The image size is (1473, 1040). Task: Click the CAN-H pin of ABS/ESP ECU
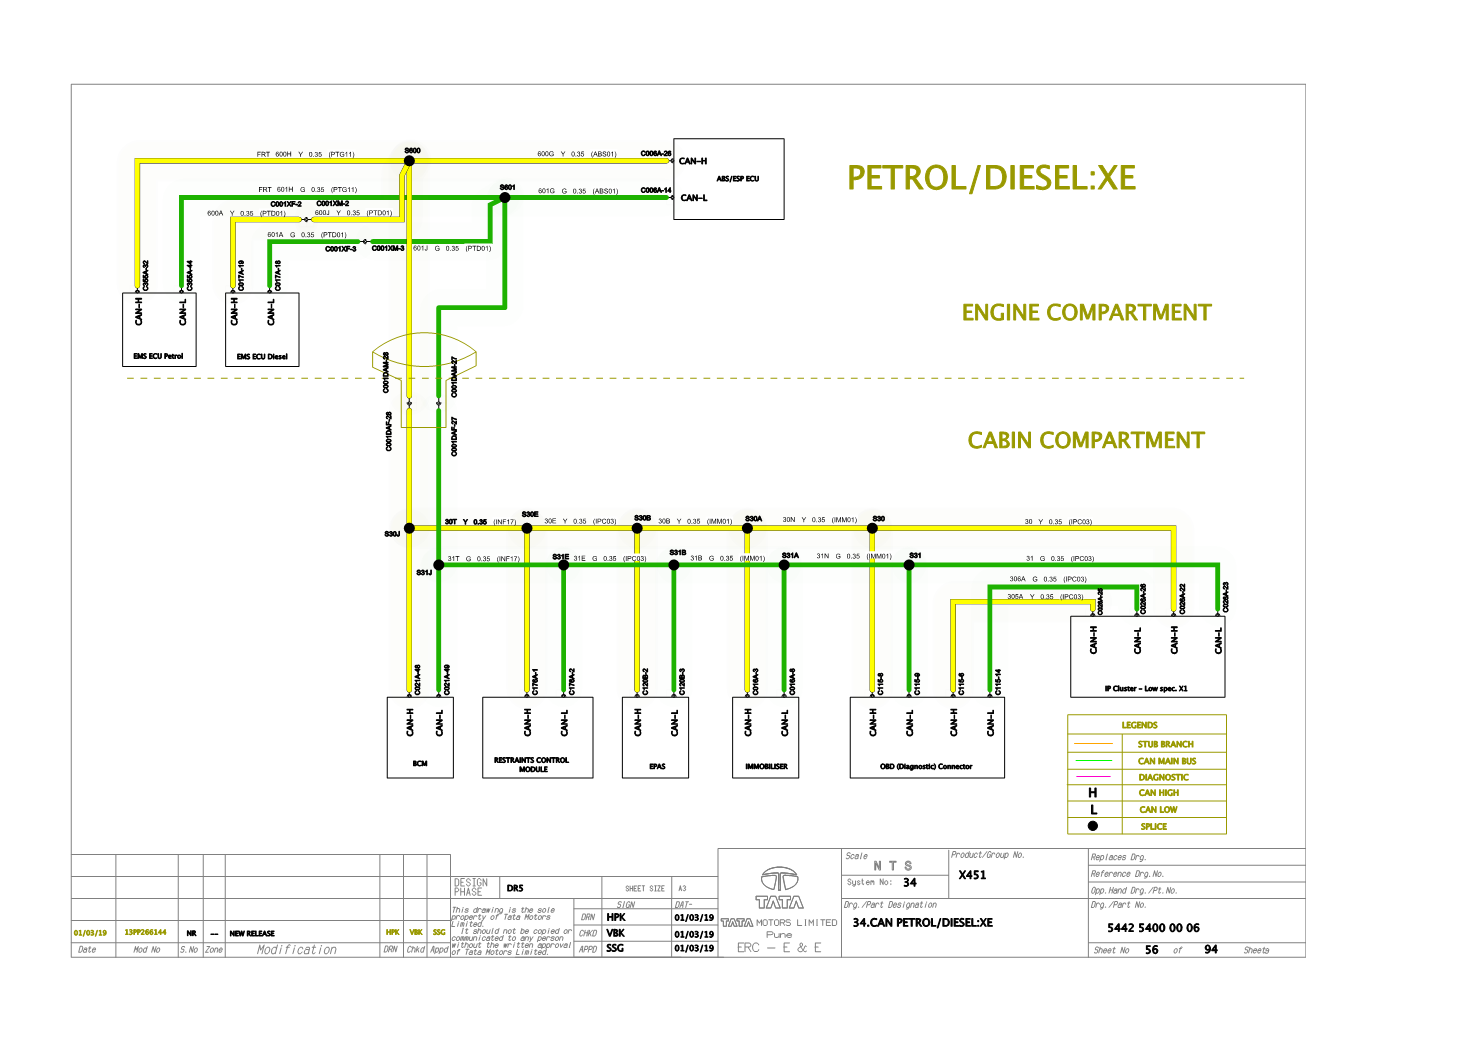693,161
